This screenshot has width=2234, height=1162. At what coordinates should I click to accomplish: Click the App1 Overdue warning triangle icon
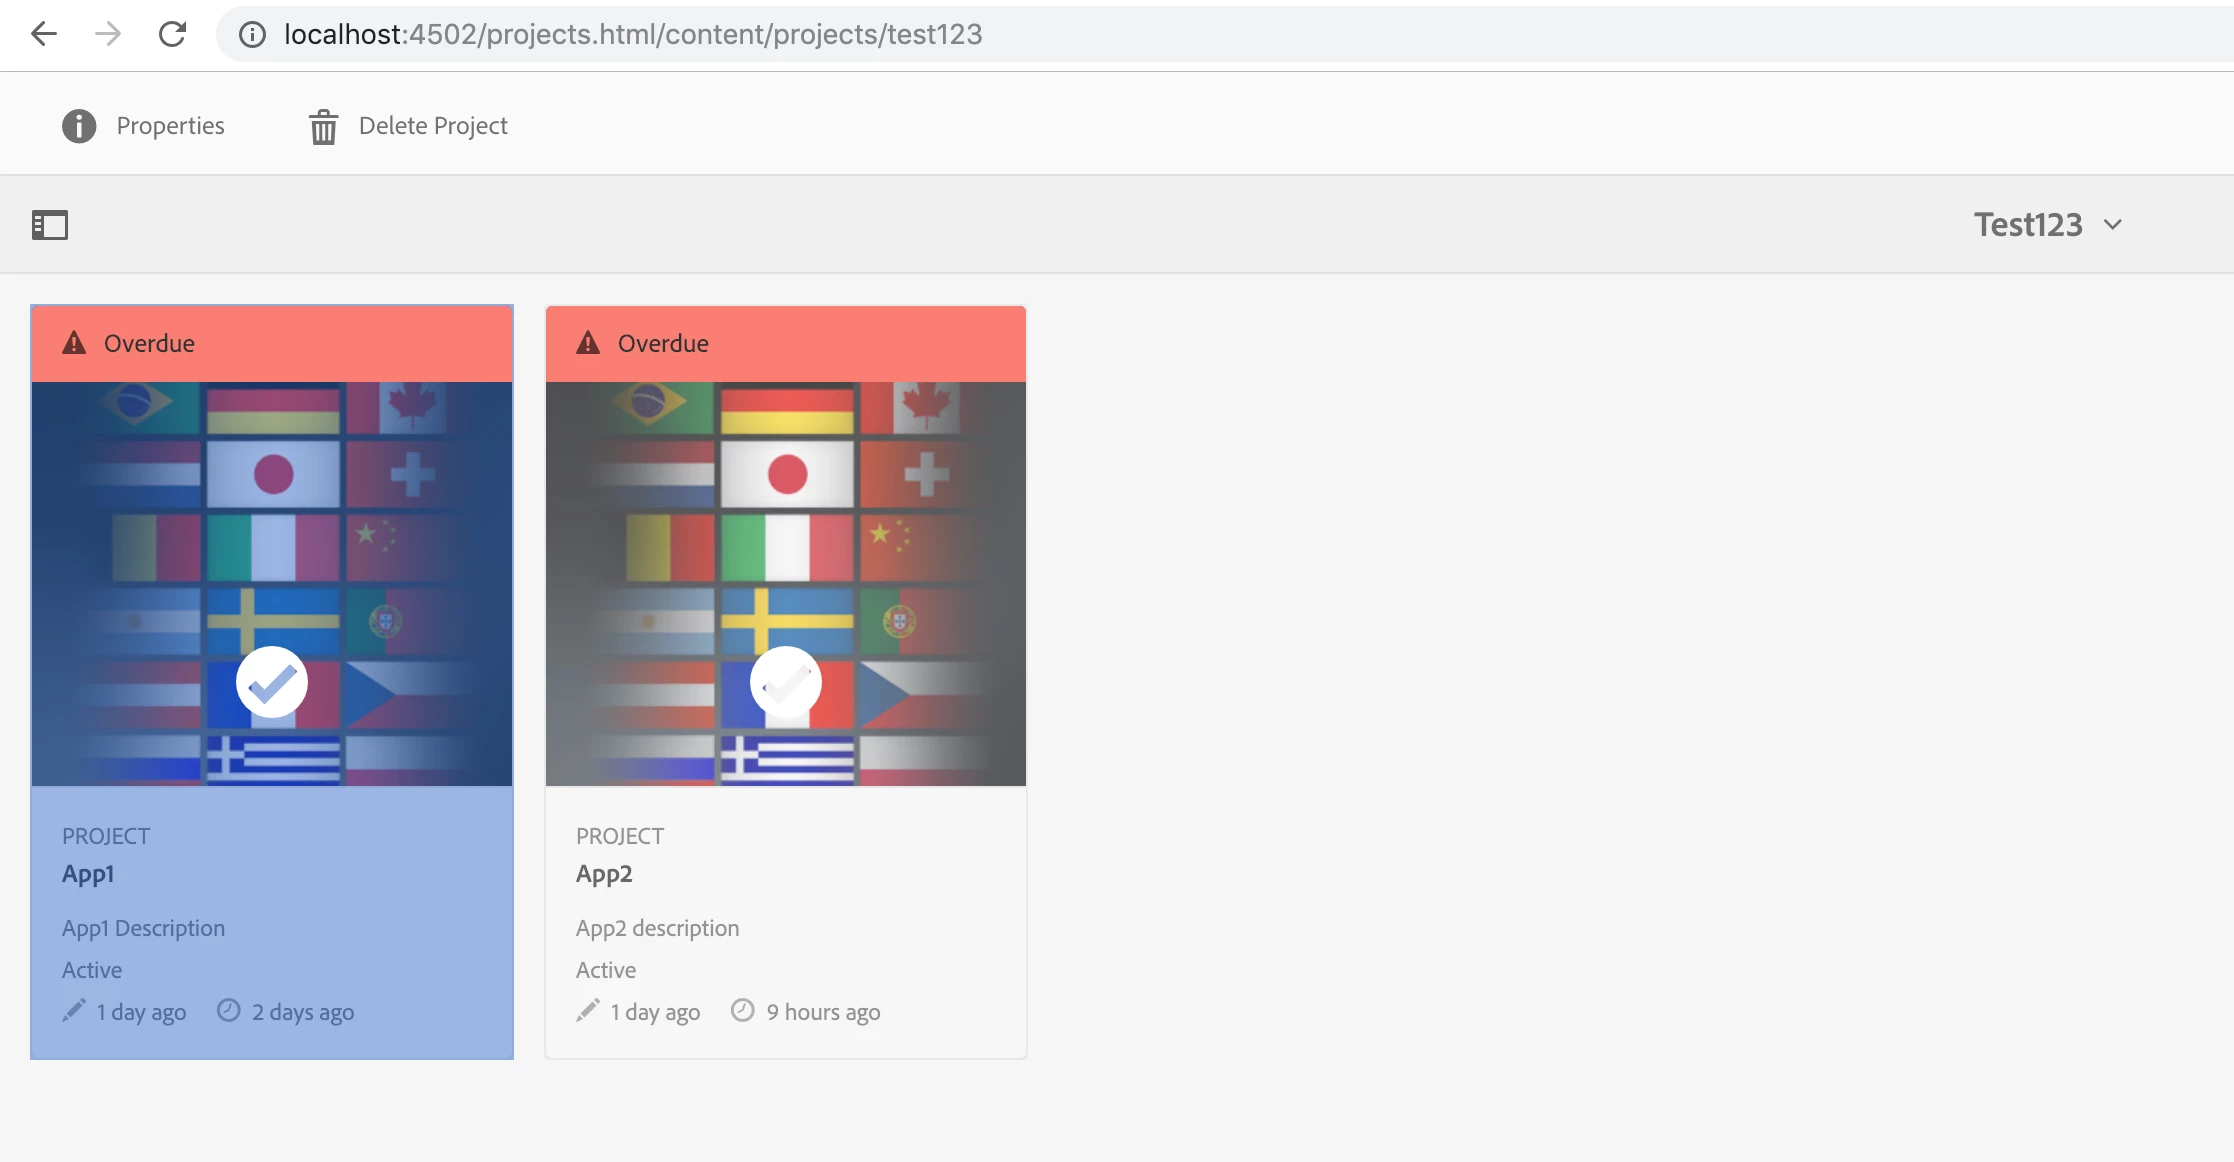pos(74,343)
